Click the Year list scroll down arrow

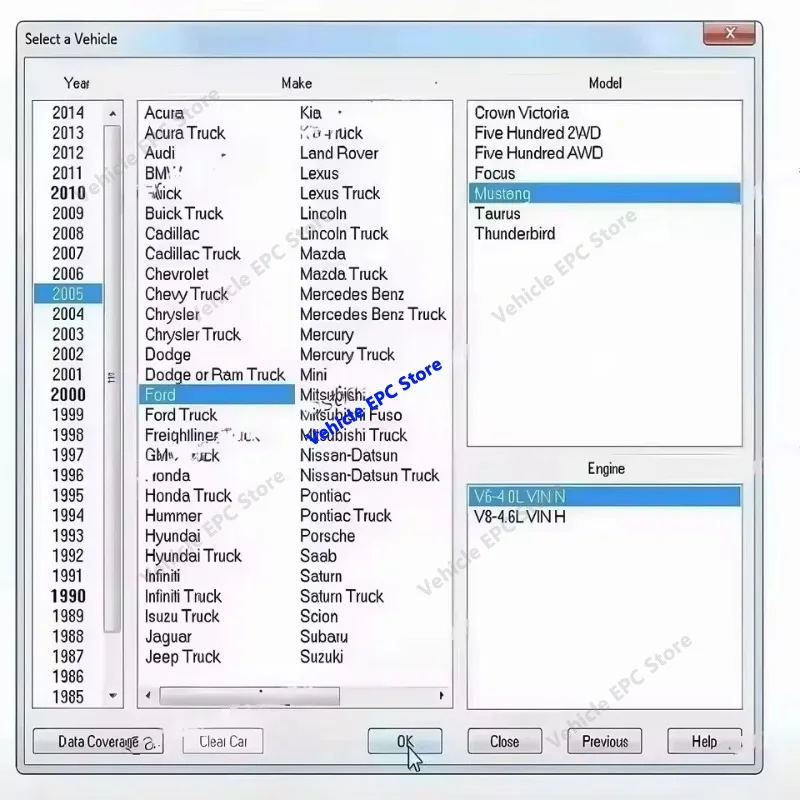pyautogui.click(x=113, y=695)
